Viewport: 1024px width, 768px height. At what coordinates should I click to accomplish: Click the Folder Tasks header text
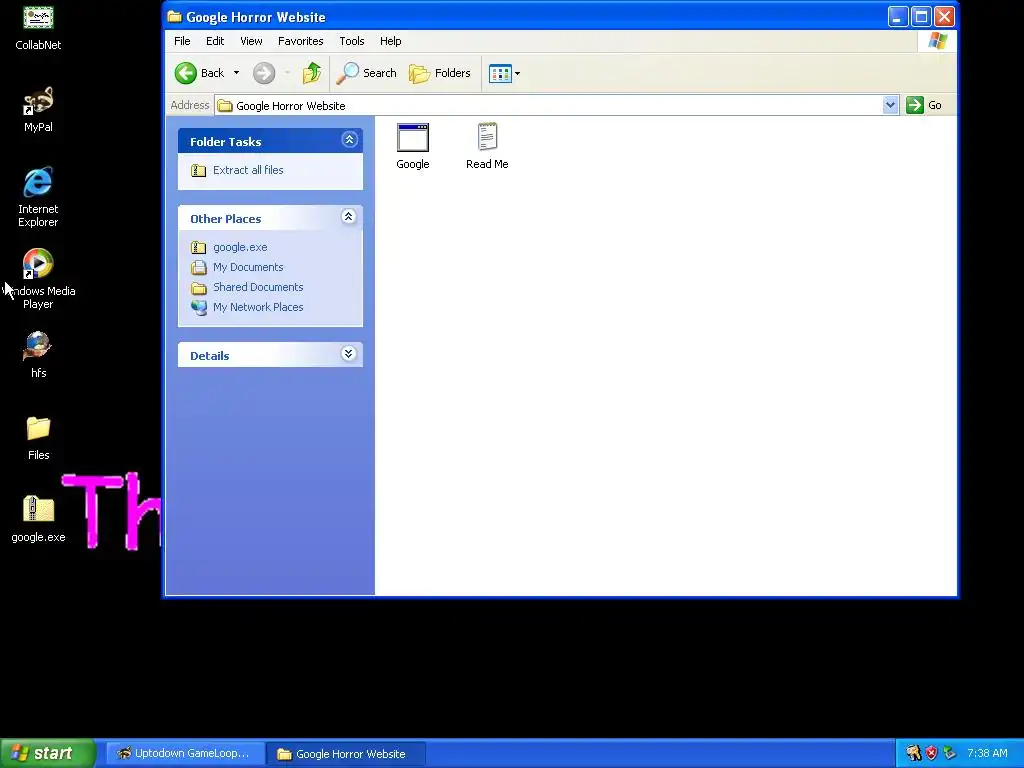coord(225,142)
